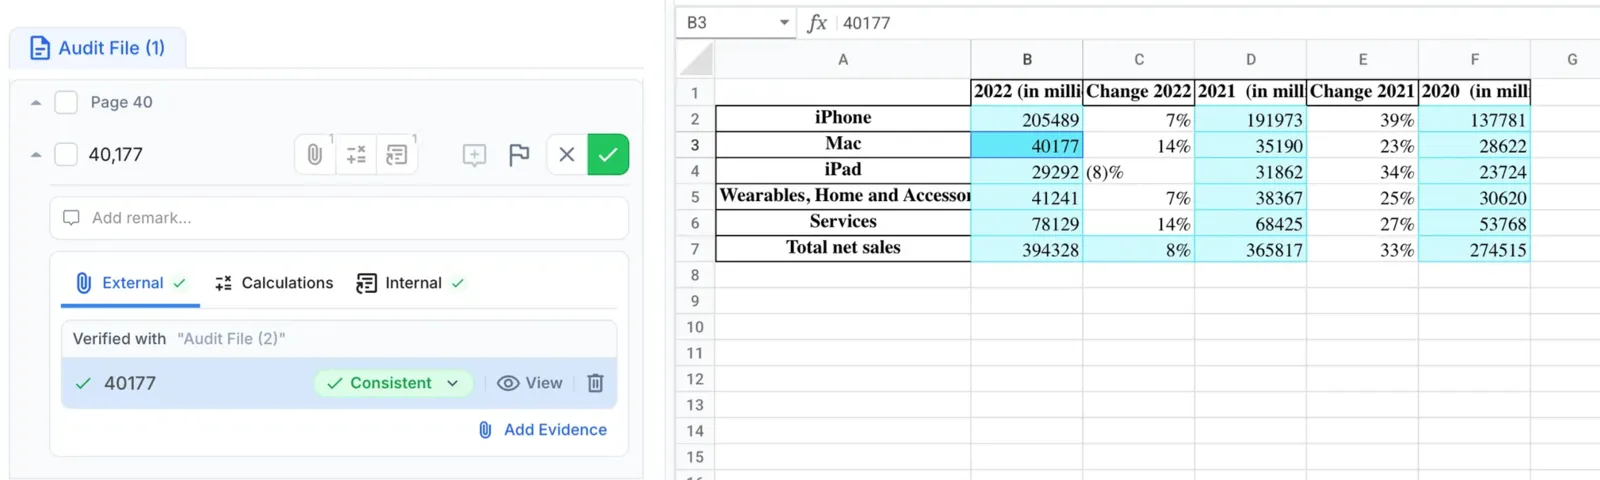Click the cell containing (8)%

coord(1139,171)
